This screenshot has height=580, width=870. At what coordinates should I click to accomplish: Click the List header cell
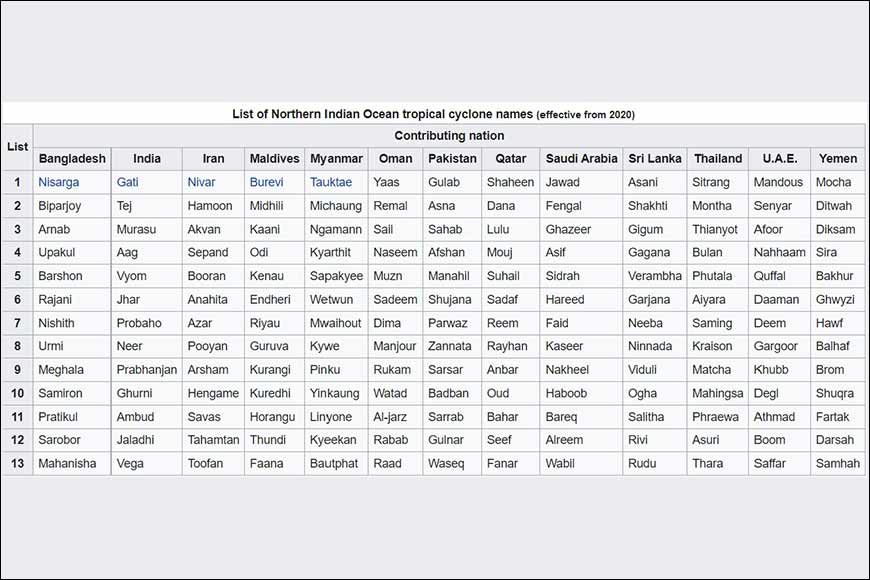[17, 147]
